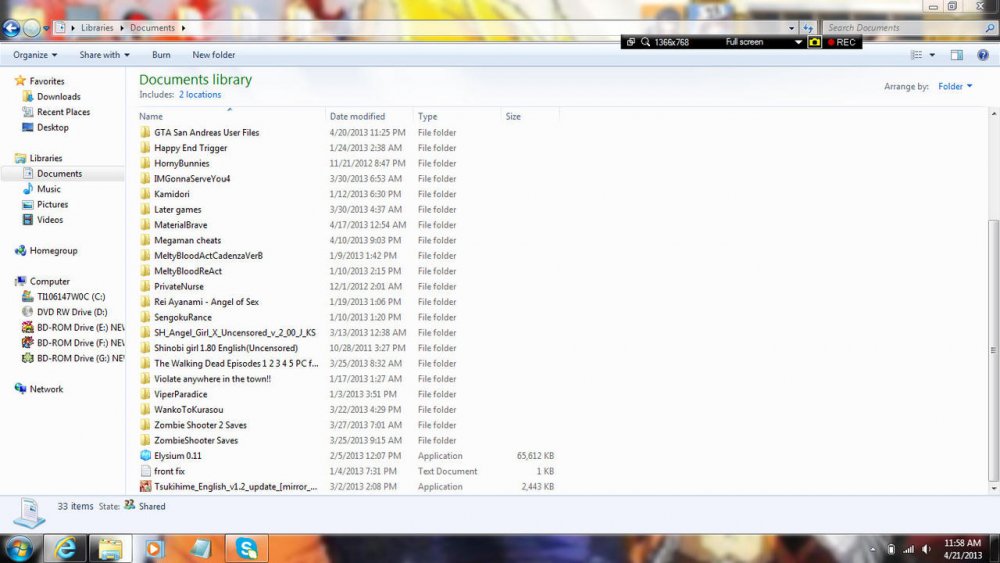
Task: Sort by the Date modified column header
Action: pyautogui.click(x=357, y=117)
